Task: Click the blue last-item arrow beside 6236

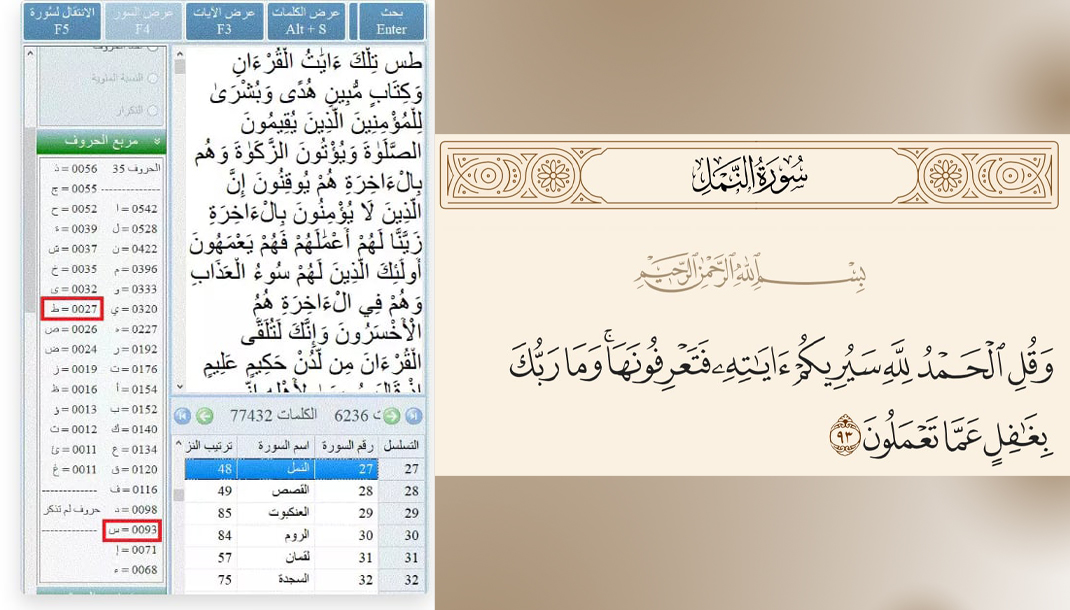Action: (x=413, y=416)
